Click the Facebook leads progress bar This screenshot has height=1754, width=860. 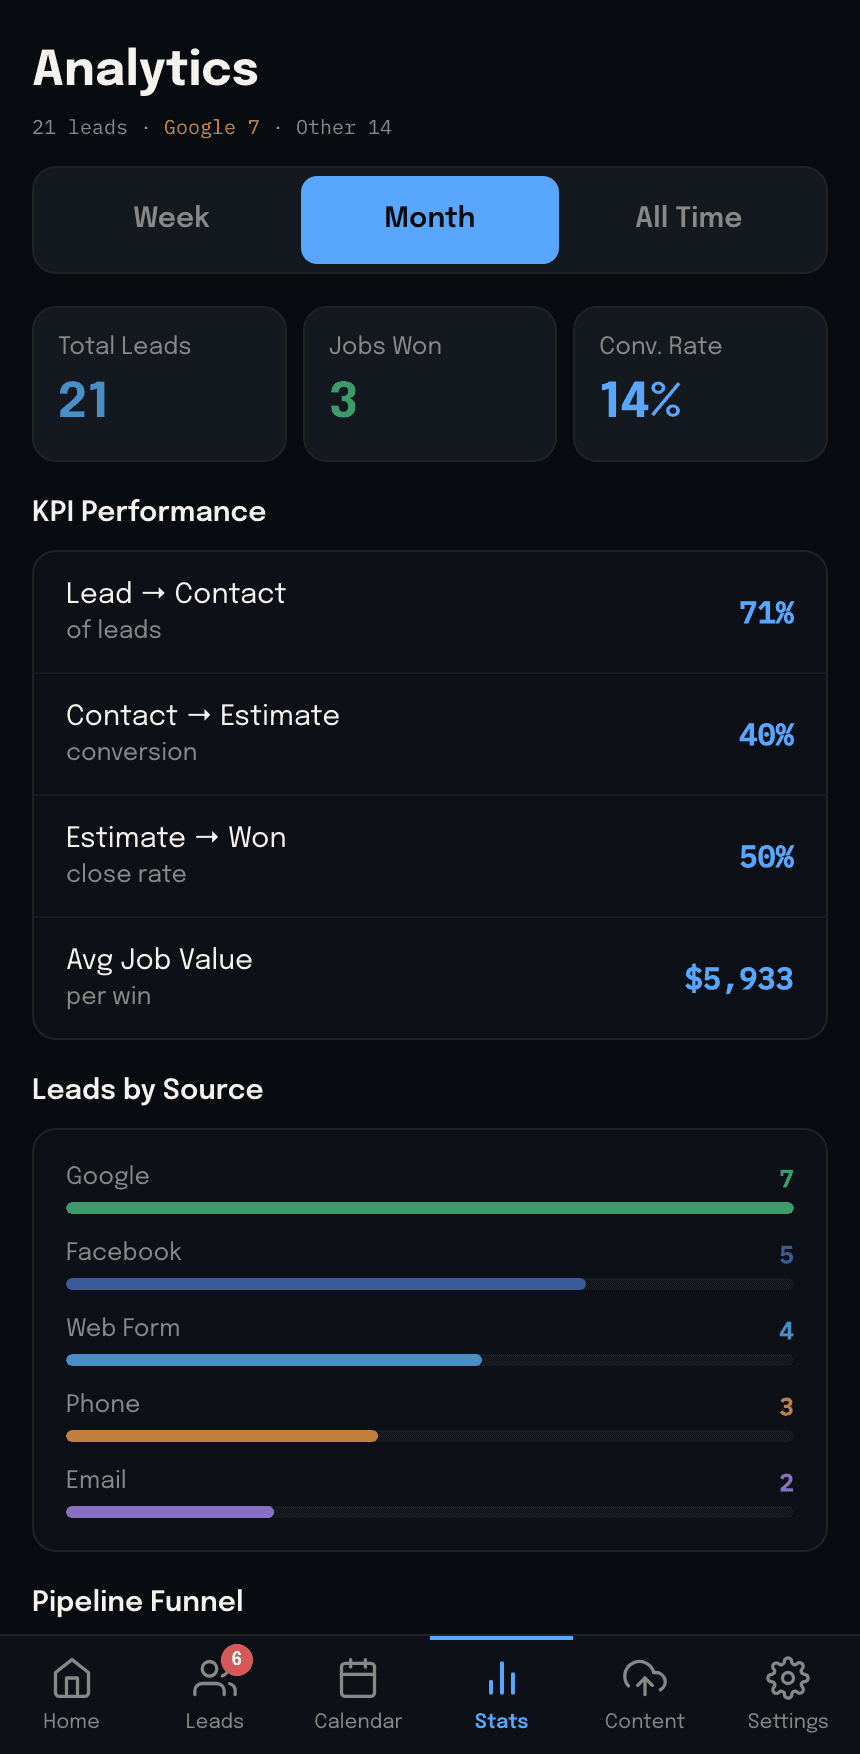[430, 1284]
